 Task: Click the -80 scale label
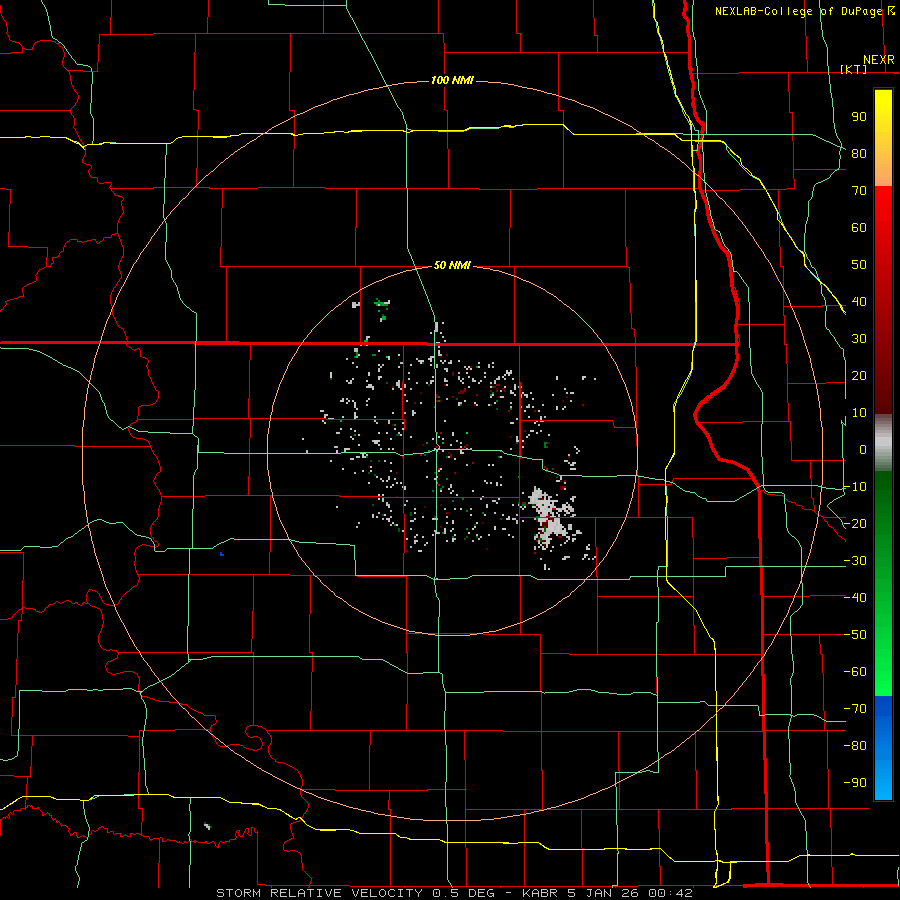click(x=855, y=746)
